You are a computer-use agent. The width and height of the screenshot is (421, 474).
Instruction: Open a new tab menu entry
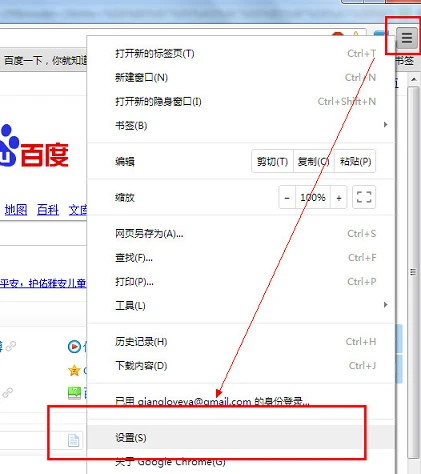(241, 54)
